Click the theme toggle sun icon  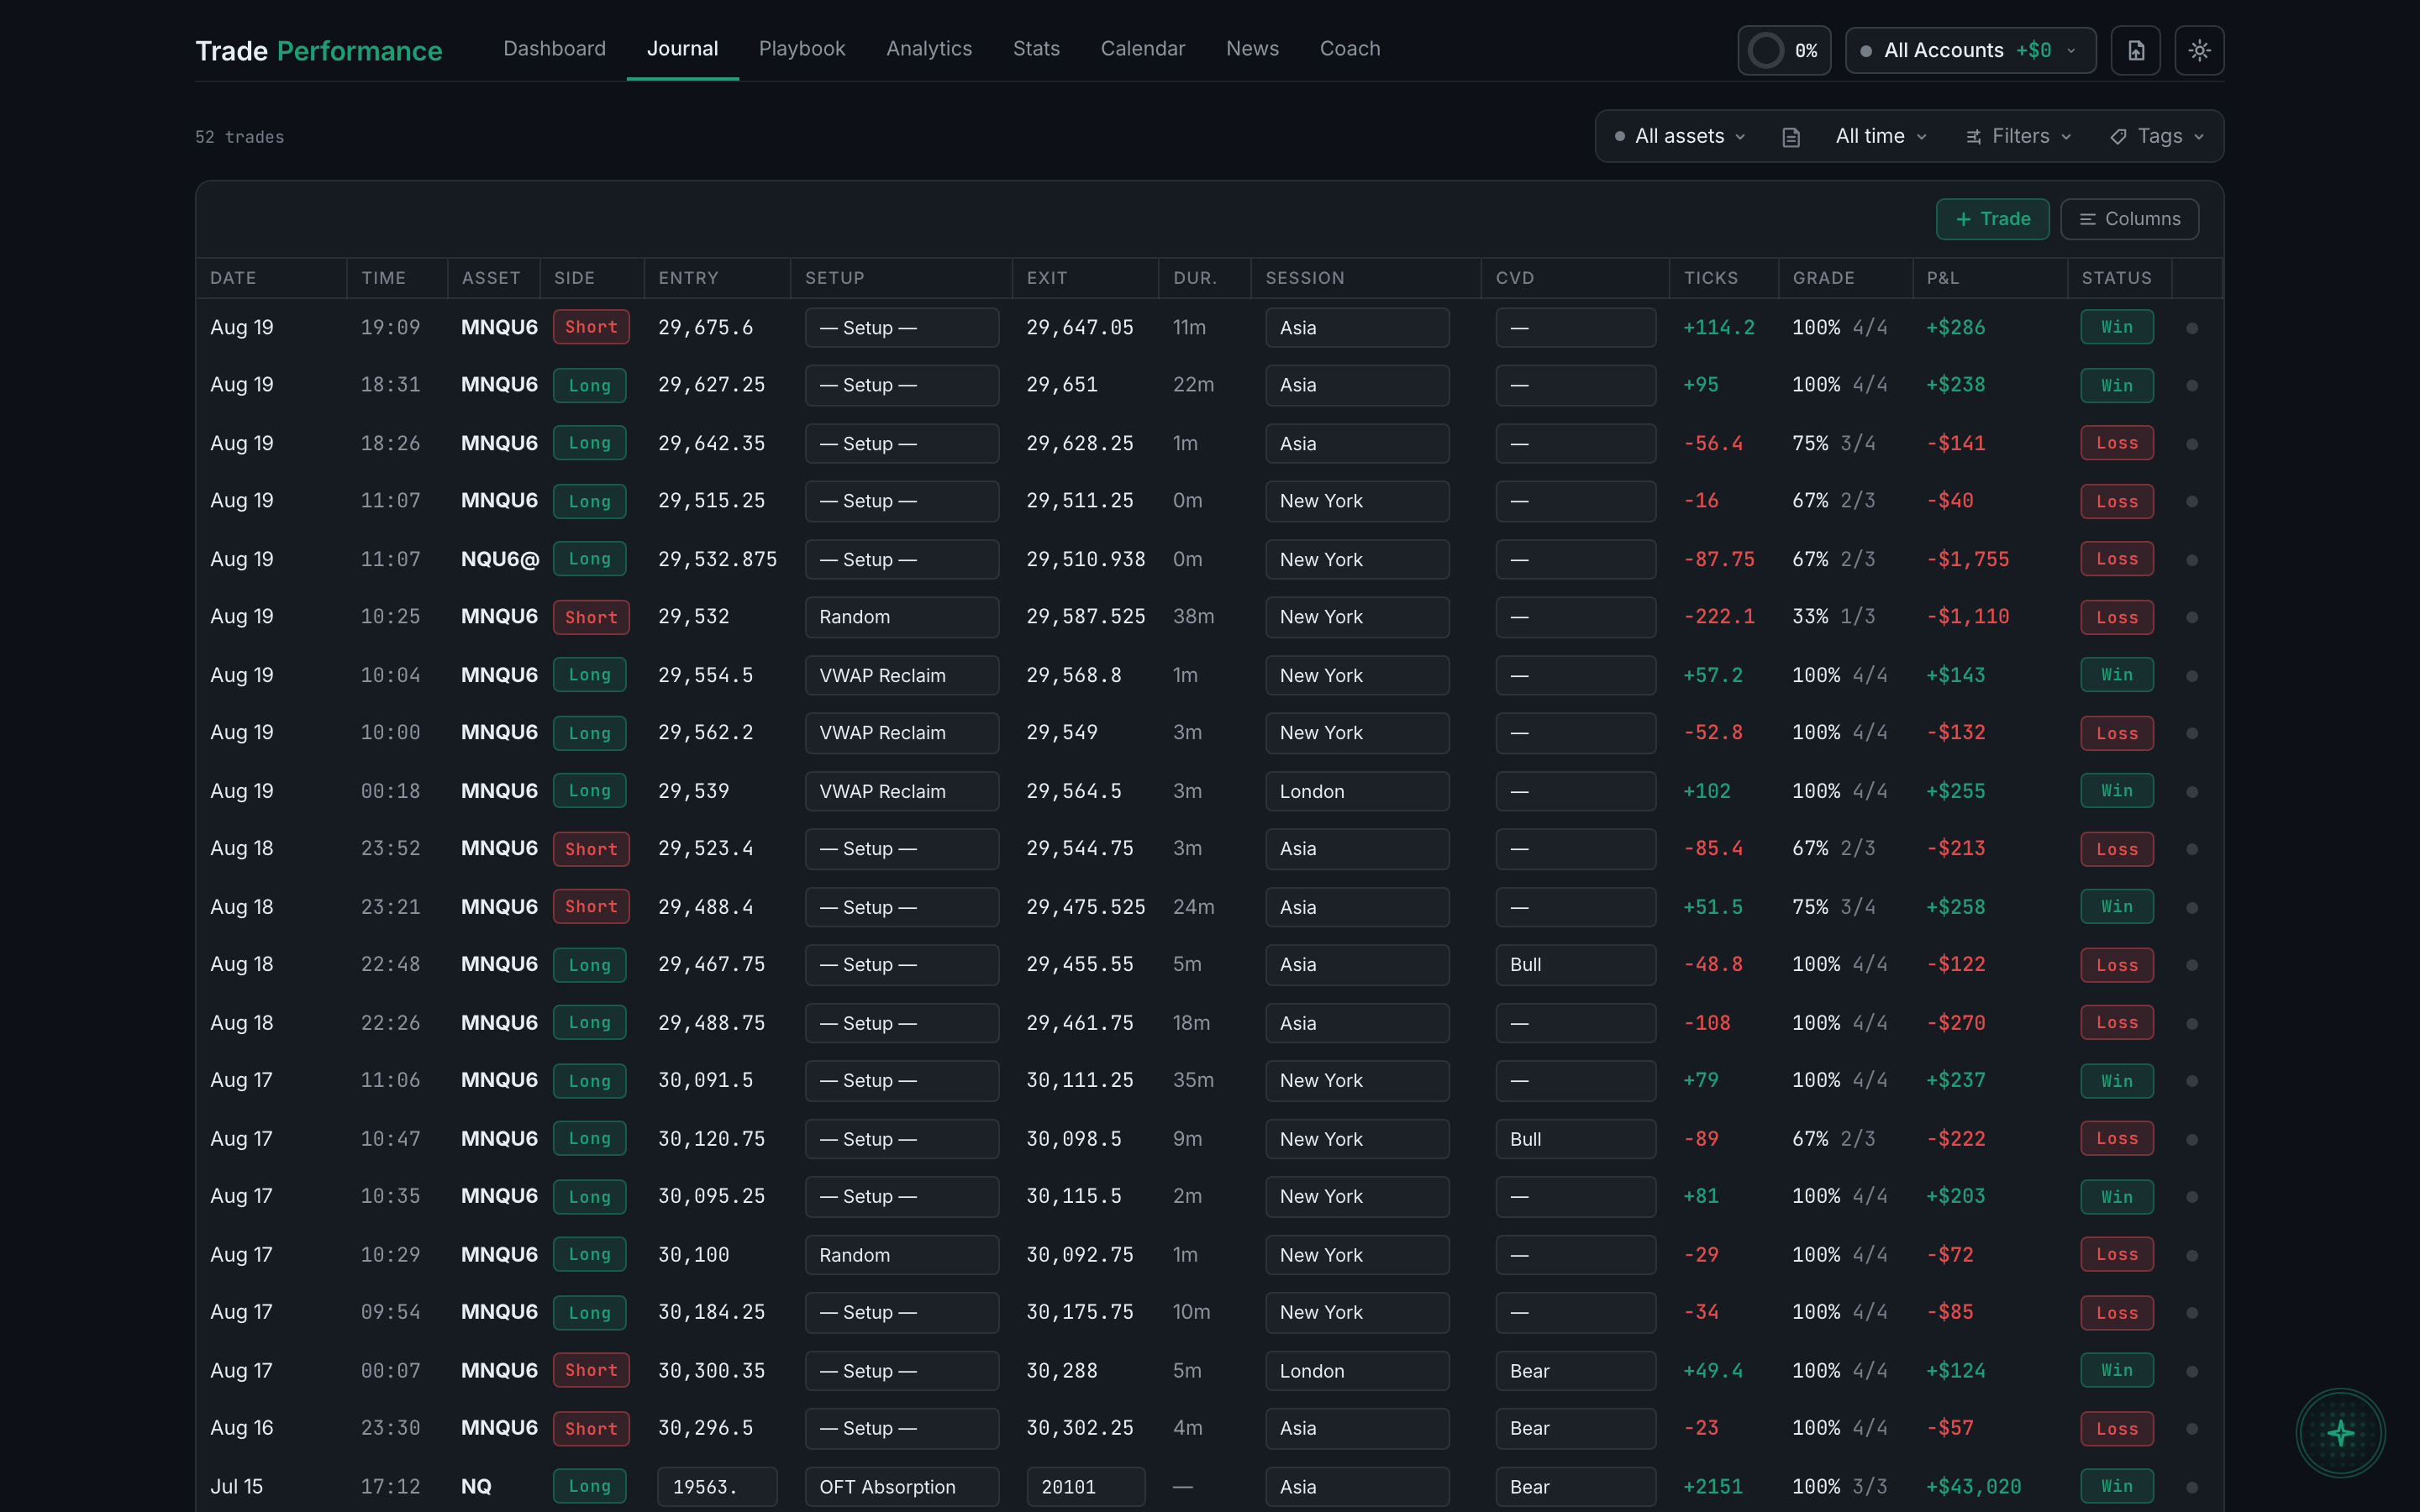[2199, 50]
